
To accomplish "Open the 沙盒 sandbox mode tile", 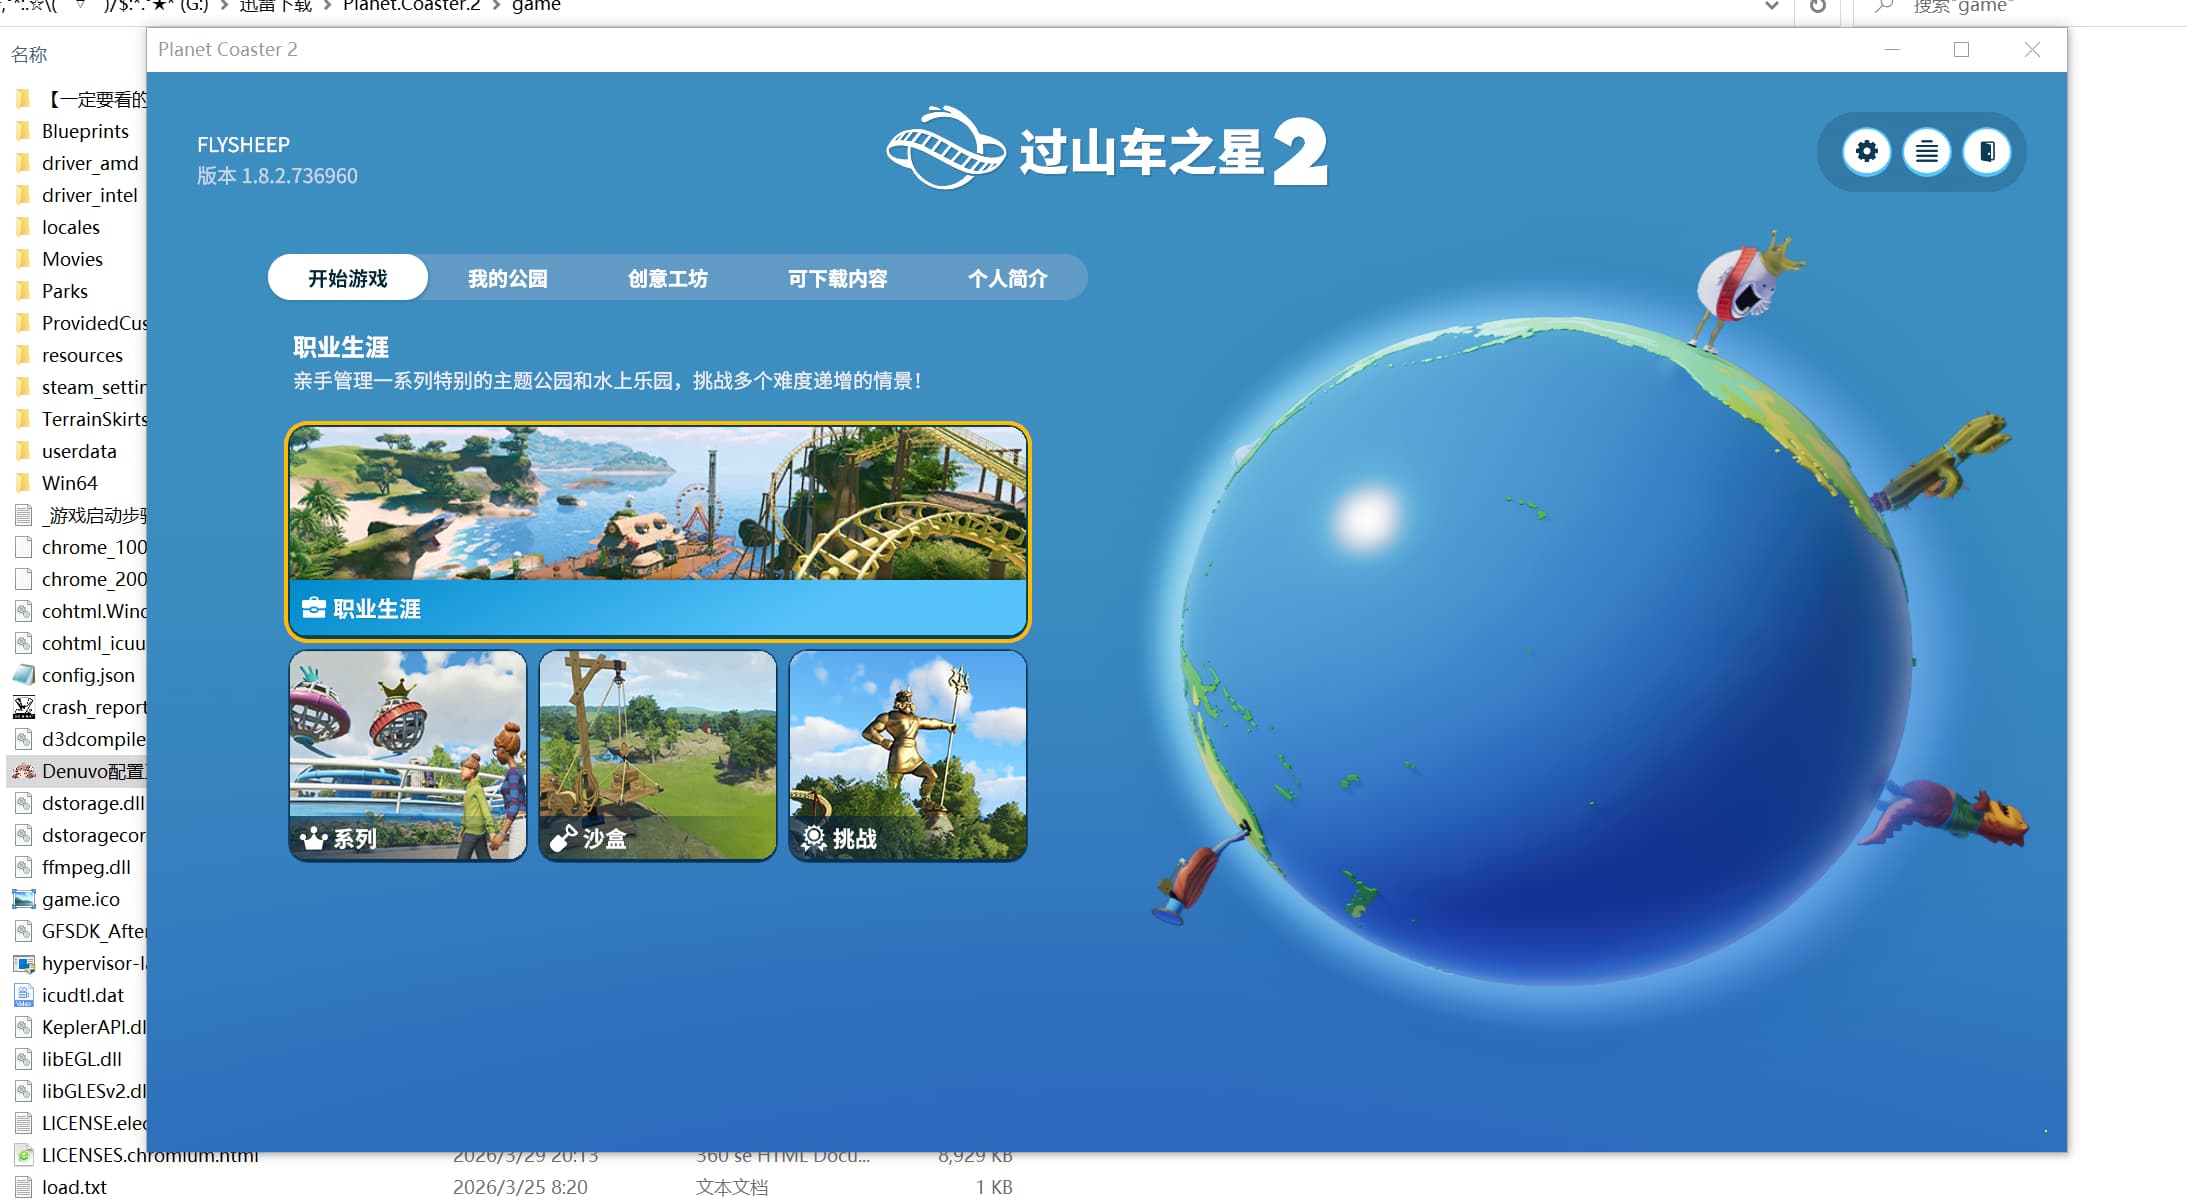I will (x=657, y=755).
